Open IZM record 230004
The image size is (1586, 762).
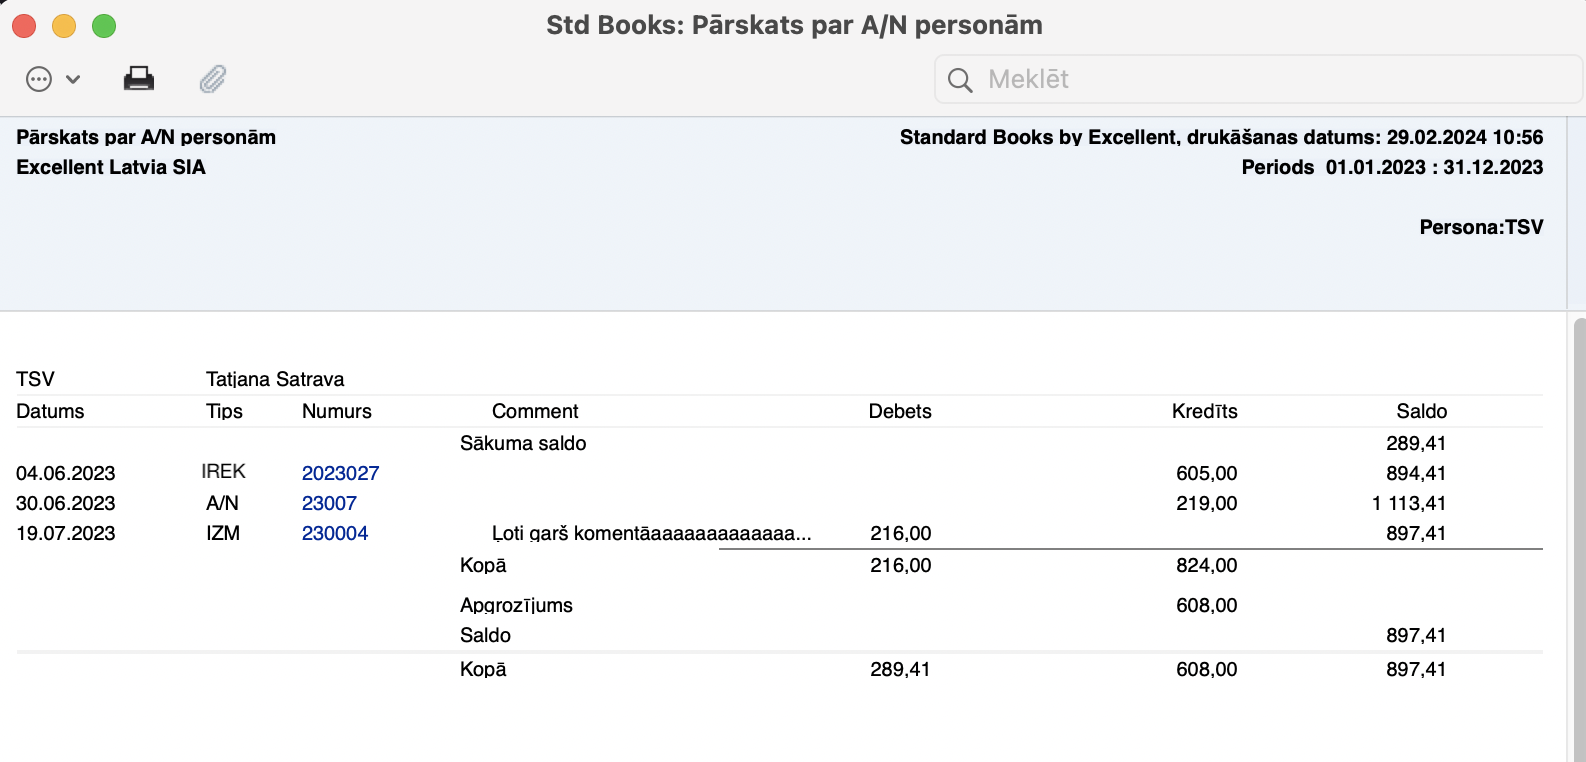335,533
